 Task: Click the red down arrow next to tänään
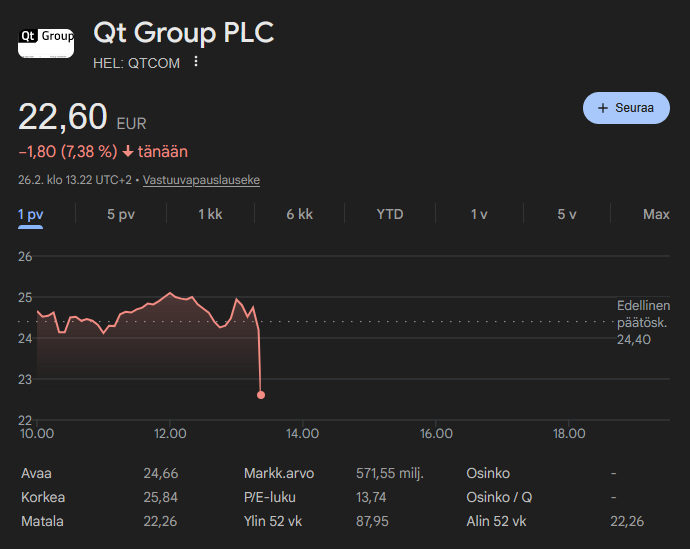[x=128, y=152]
